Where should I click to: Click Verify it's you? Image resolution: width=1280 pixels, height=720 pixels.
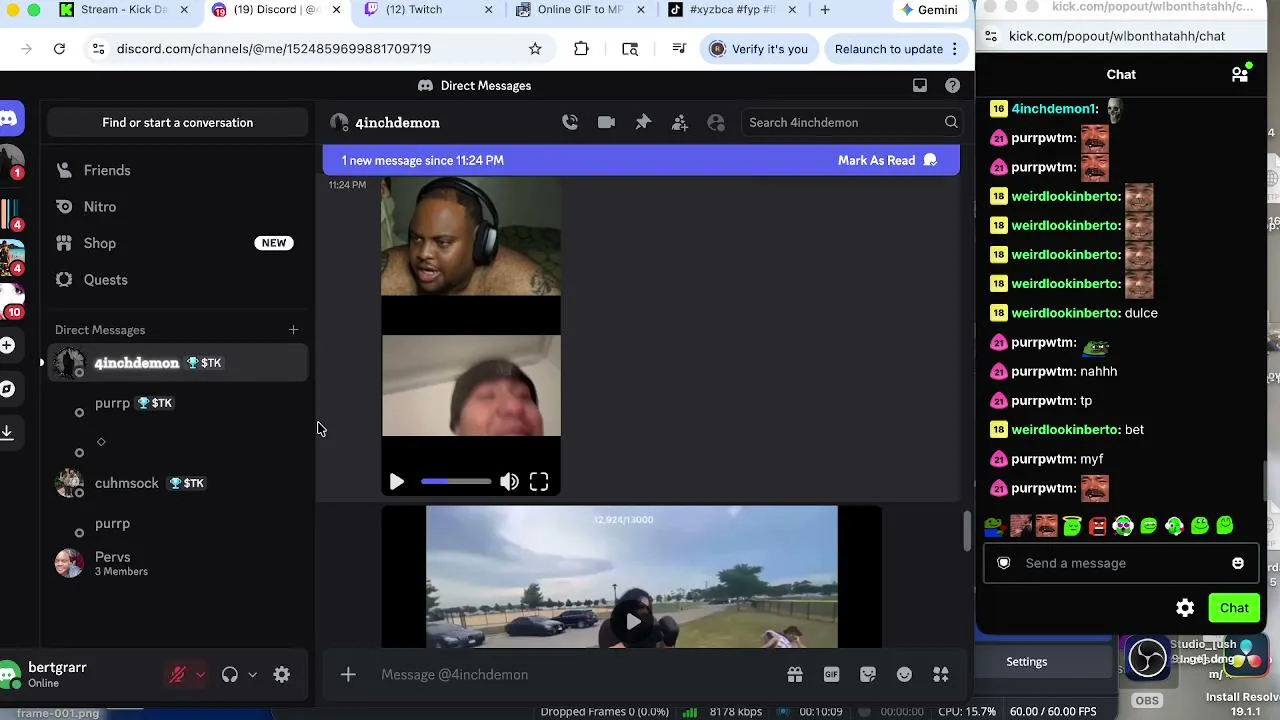coord(759,49)
